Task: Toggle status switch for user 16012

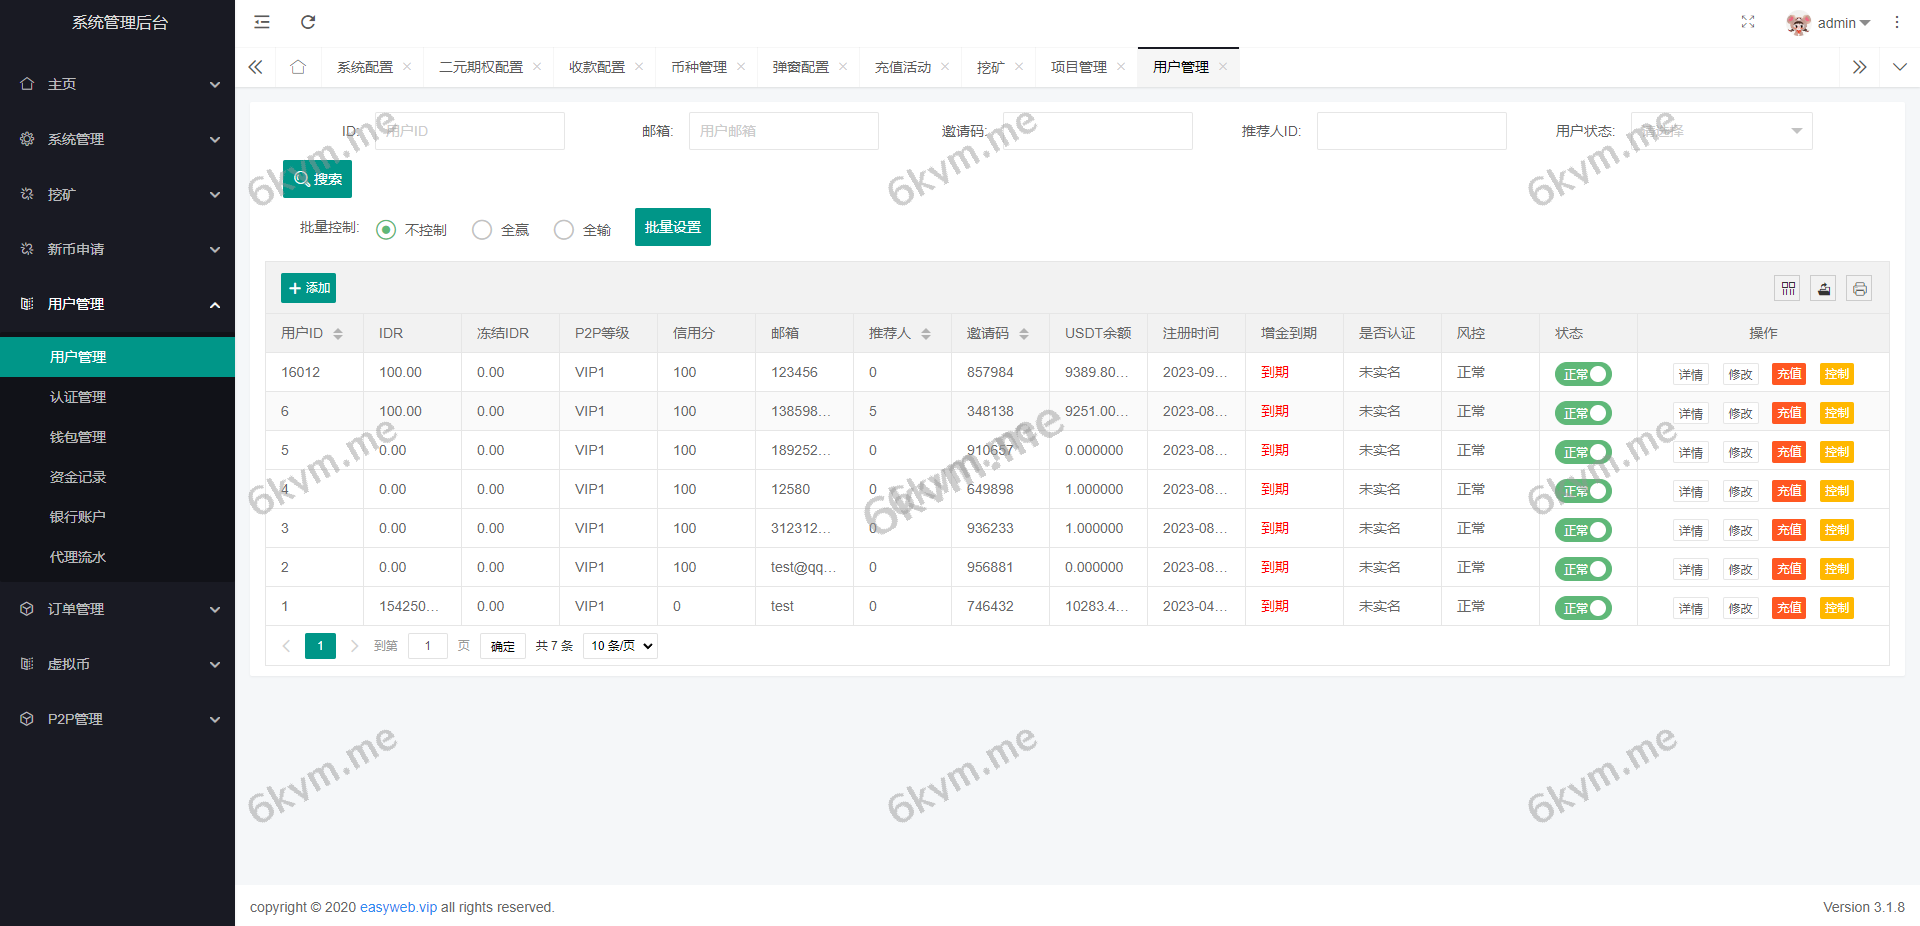Action: coord(1583,373)
